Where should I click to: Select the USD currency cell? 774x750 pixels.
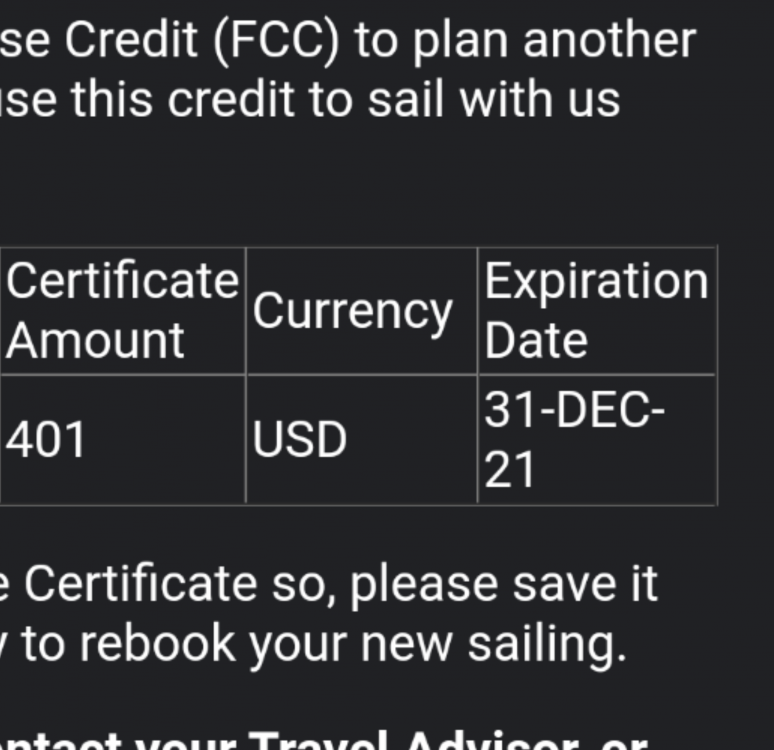(362, 439)
